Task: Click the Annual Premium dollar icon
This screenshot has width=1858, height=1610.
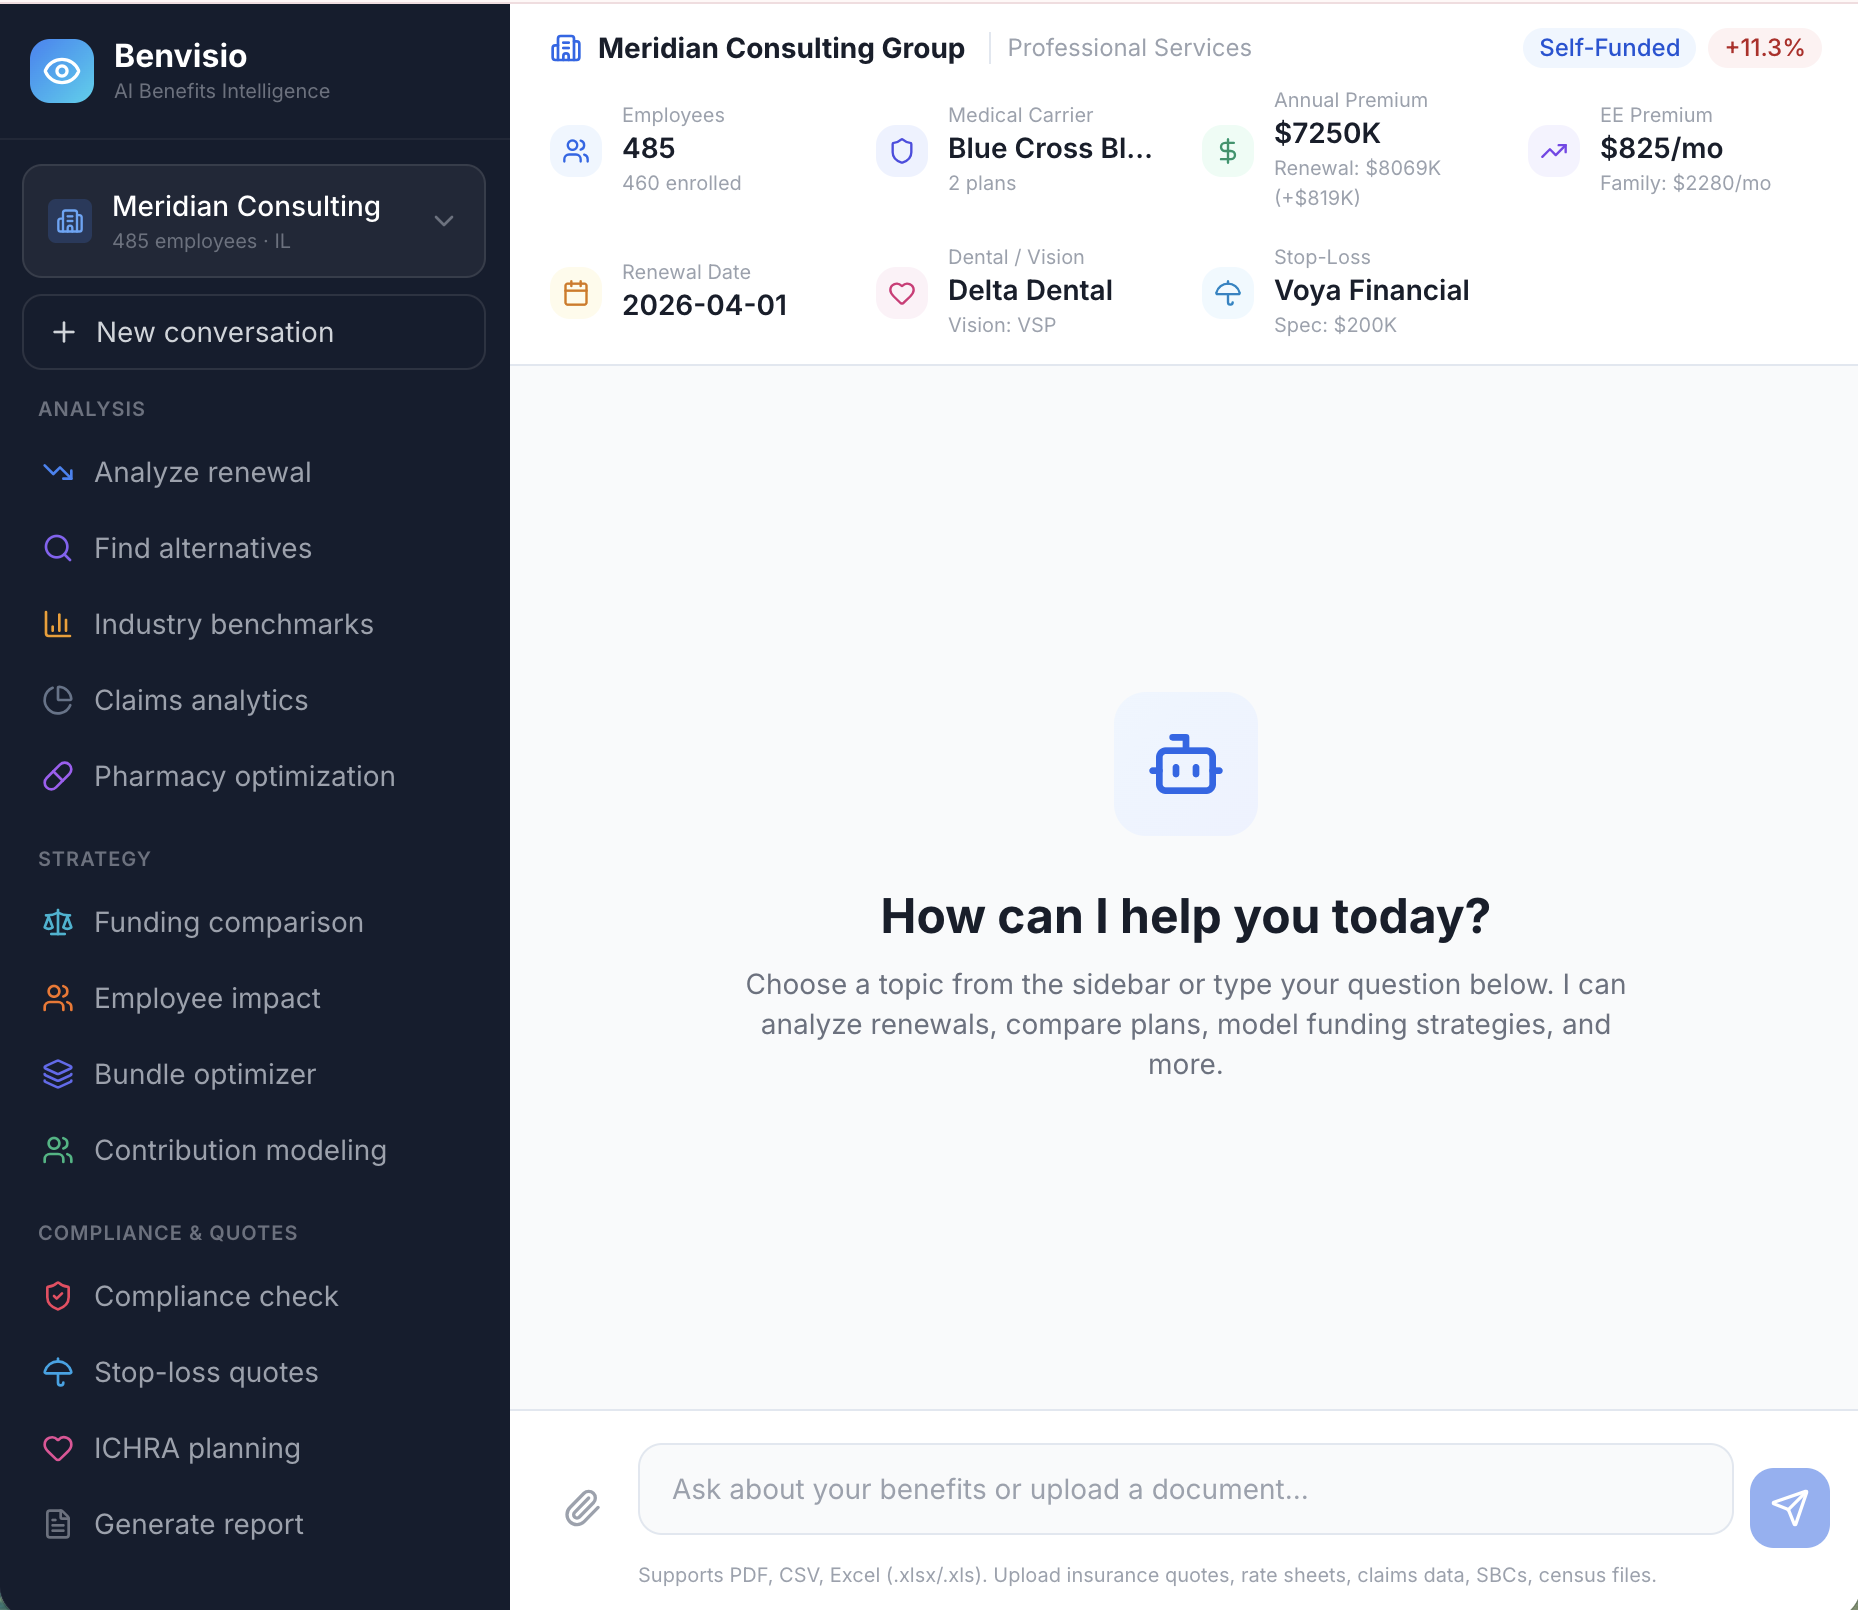Action: tap(1228, 151)
